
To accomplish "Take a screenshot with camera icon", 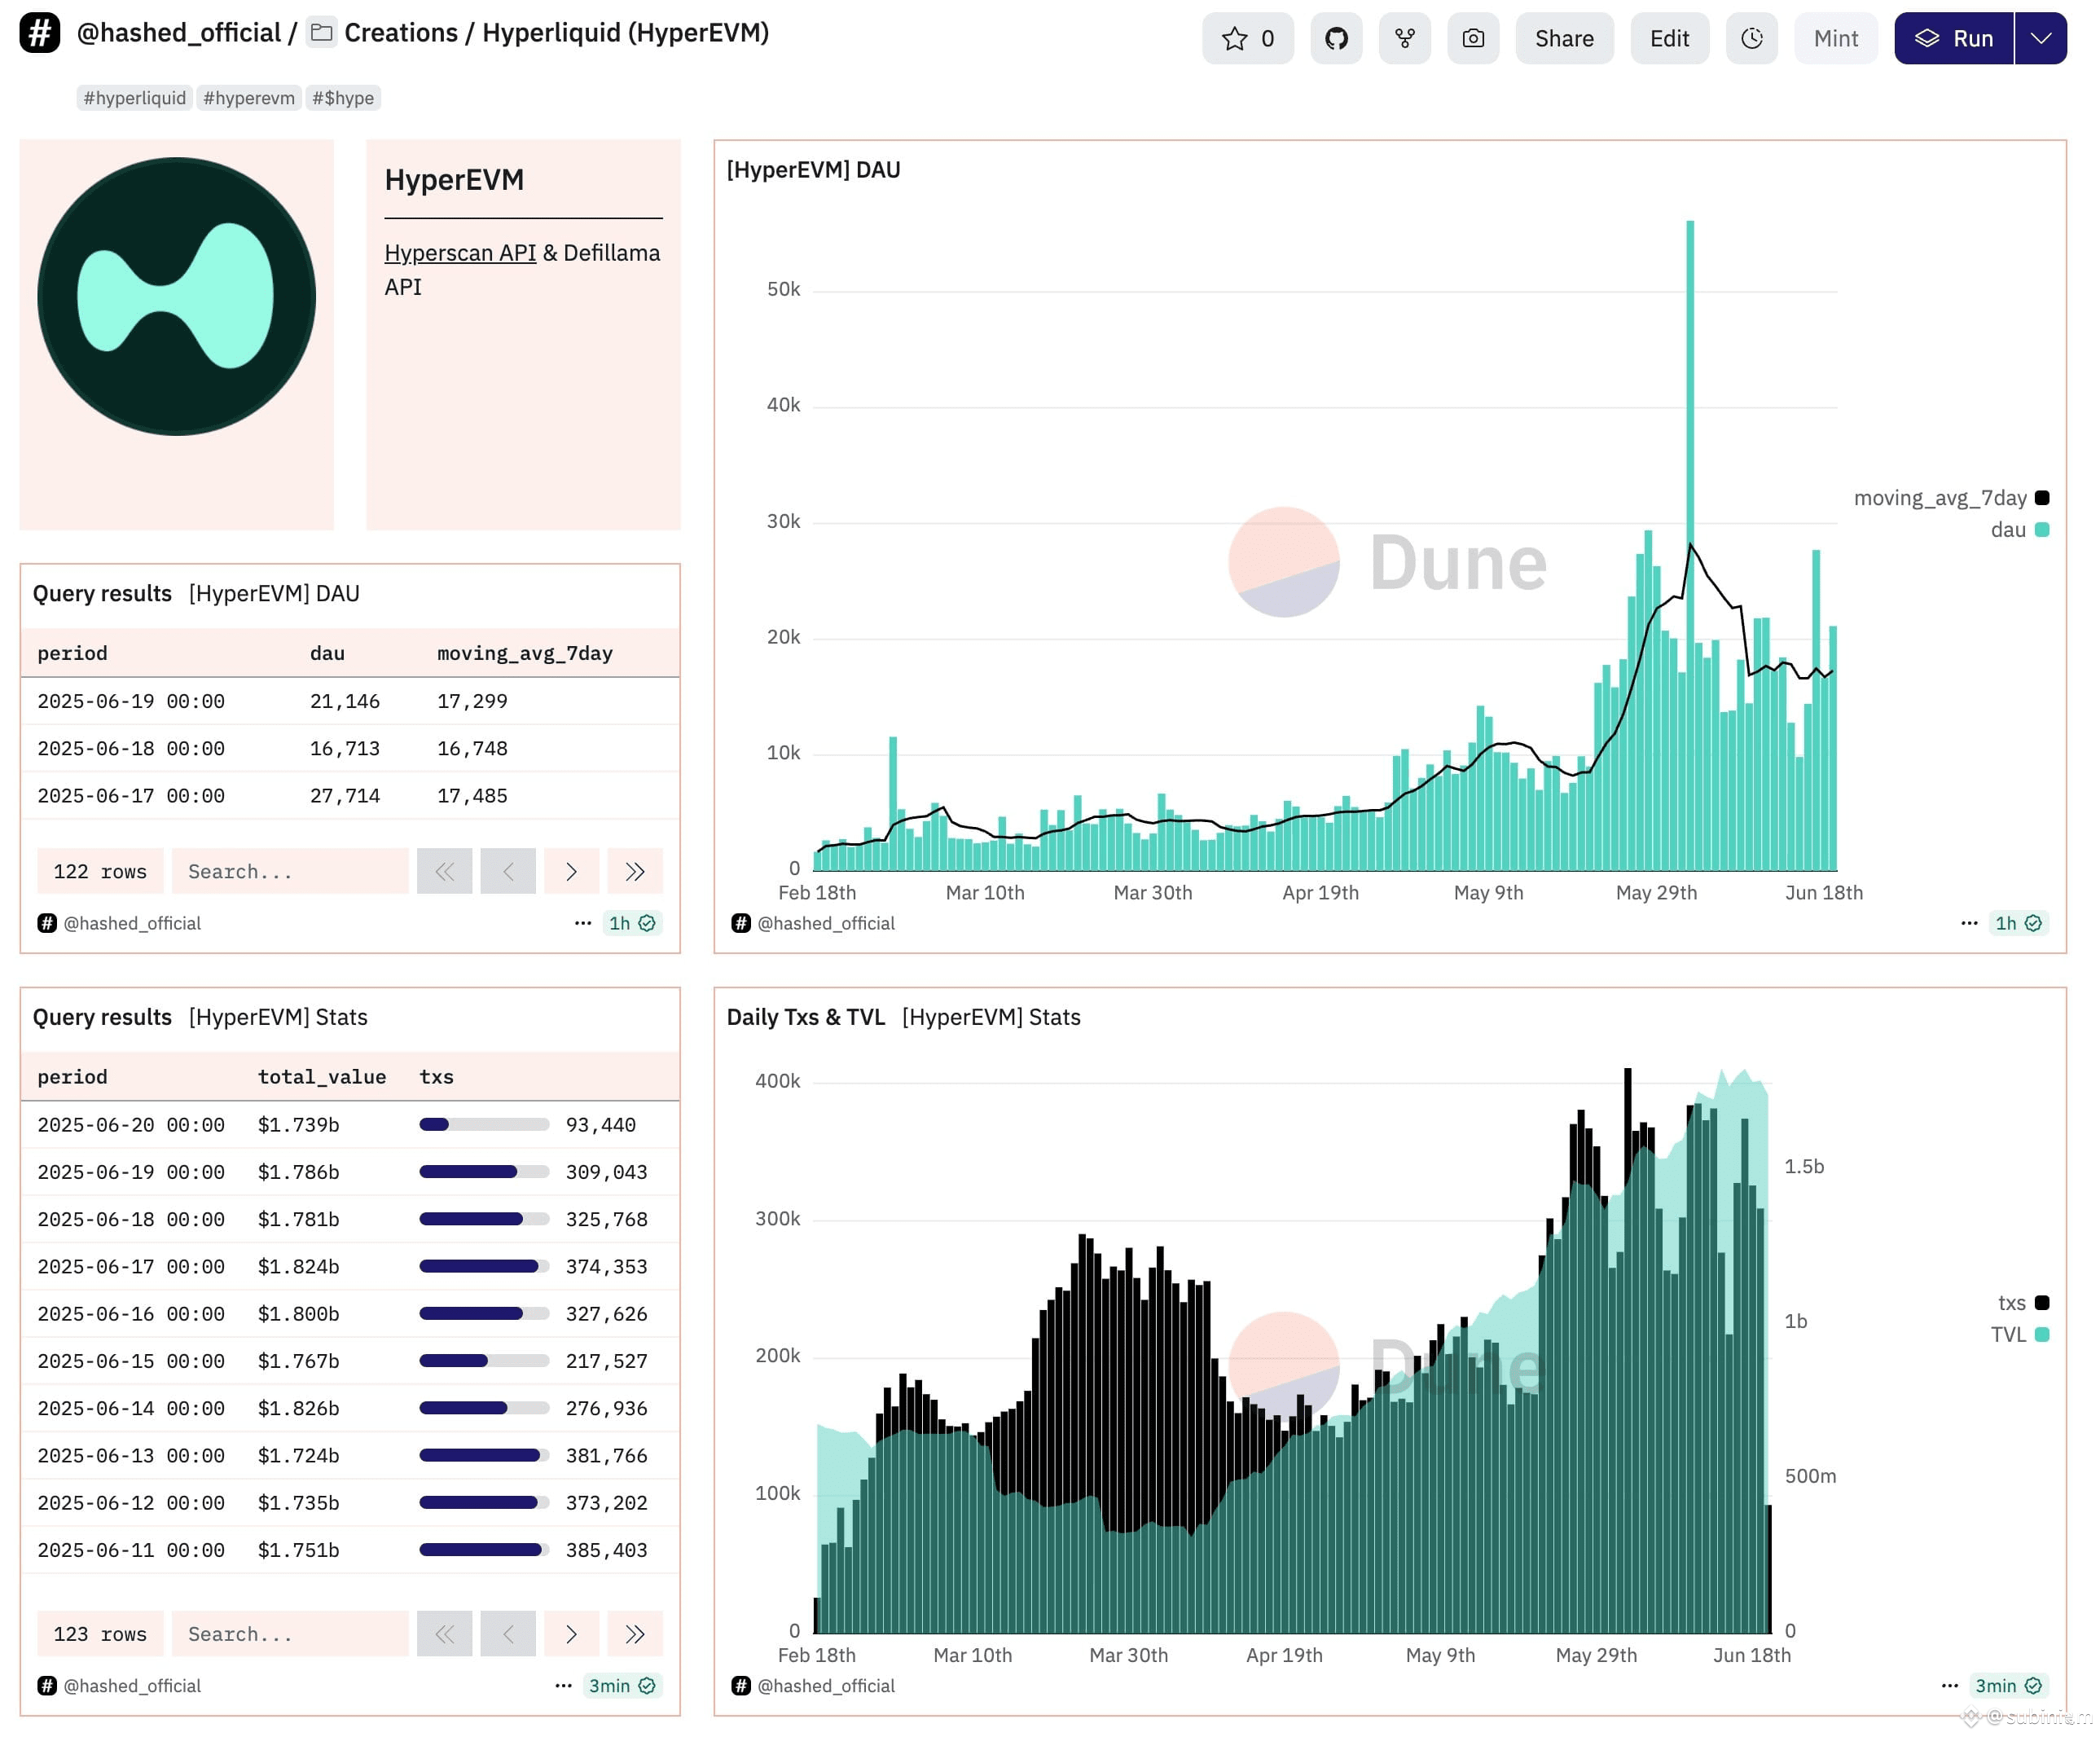I will (1473, 38).
